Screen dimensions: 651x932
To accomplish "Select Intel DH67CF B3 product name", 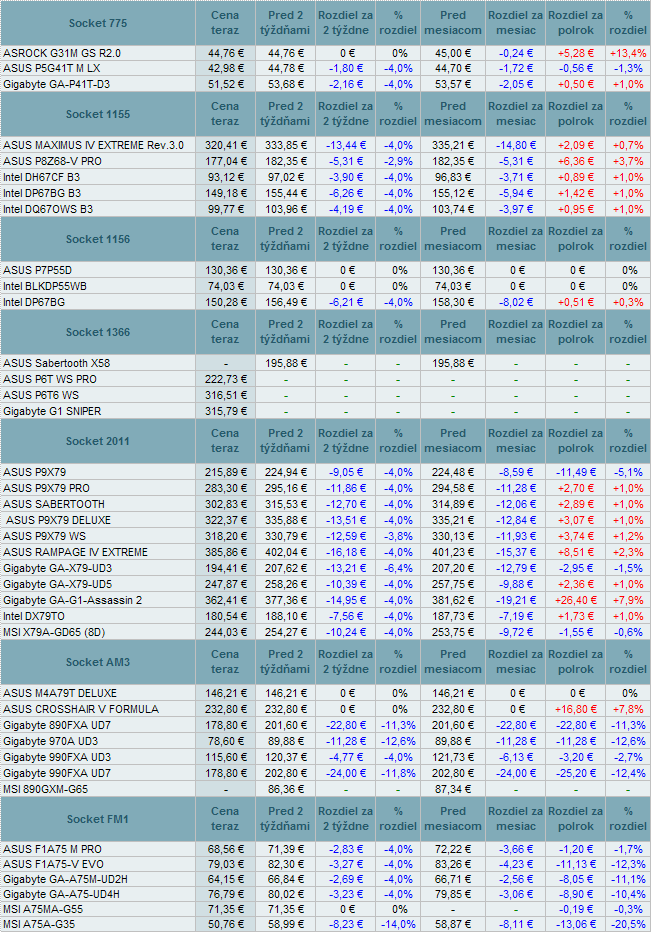I will (x=41, y=177).
